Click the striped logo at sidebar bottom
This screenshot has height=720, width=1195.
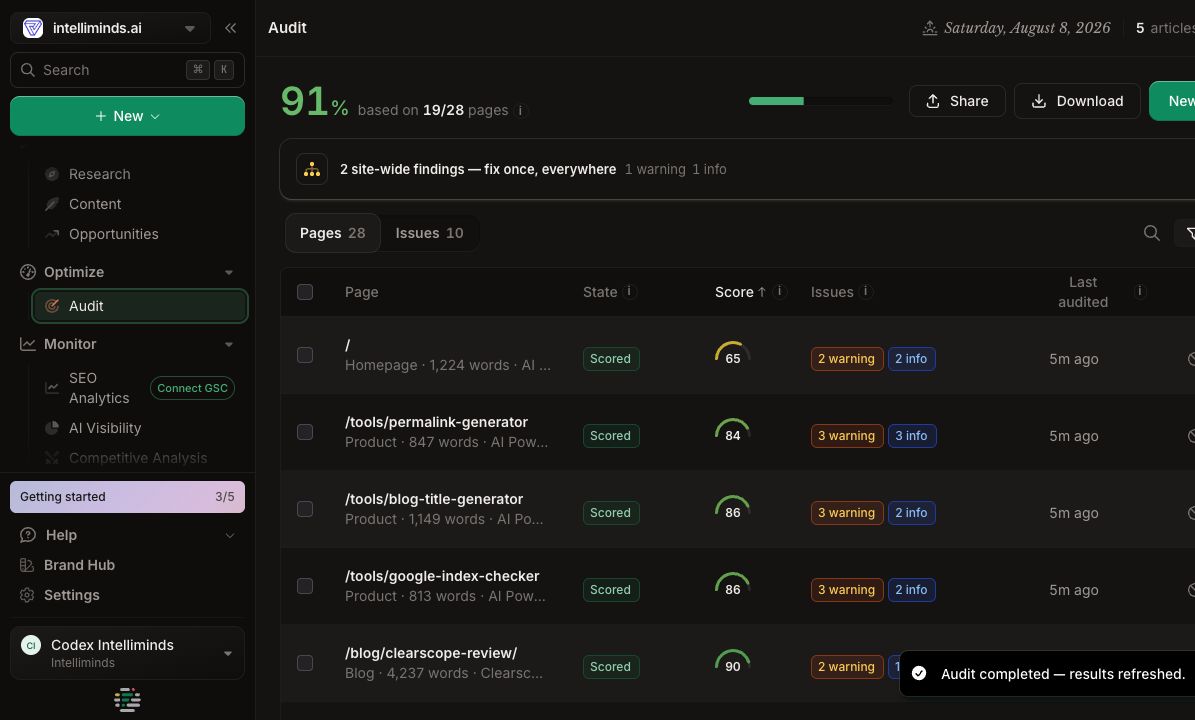127,699
